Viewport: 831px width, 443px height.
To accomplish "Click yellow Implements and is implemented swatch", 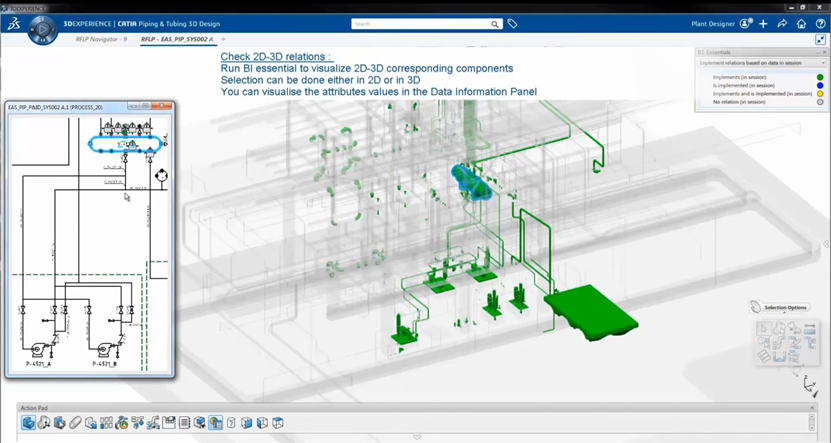I will (820, 94).
